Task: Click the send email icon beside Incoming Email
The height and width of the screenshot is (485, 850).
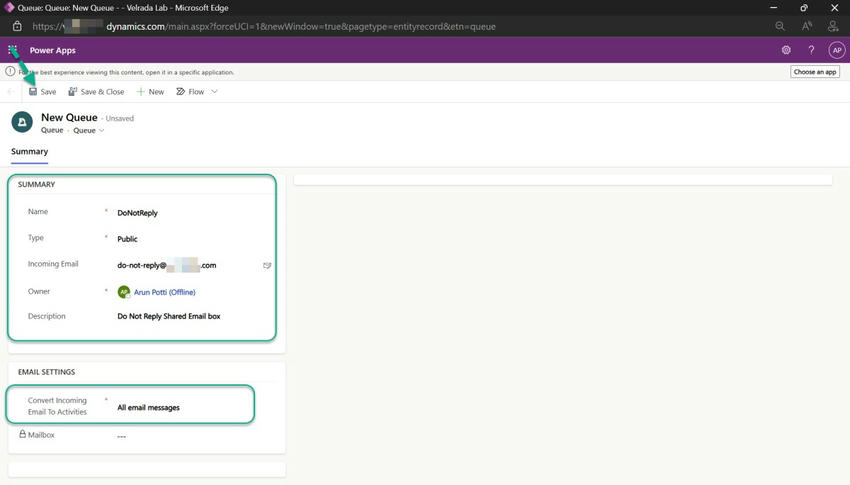Action: pos(267,265)
